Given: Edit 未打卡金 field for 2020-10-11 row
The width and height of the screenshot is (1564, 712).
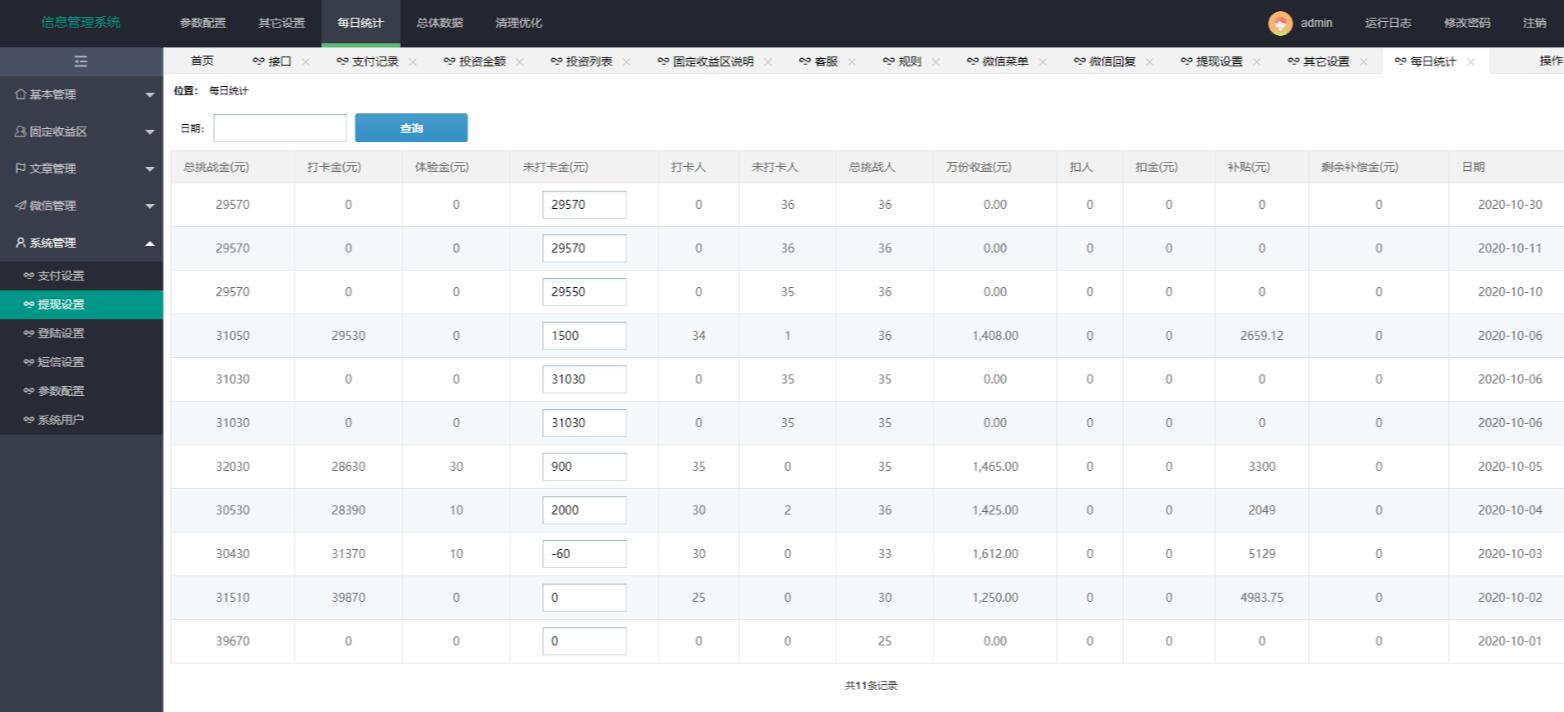Looking at the screenshot, I should pyautogui.click(x=584, y=248).
